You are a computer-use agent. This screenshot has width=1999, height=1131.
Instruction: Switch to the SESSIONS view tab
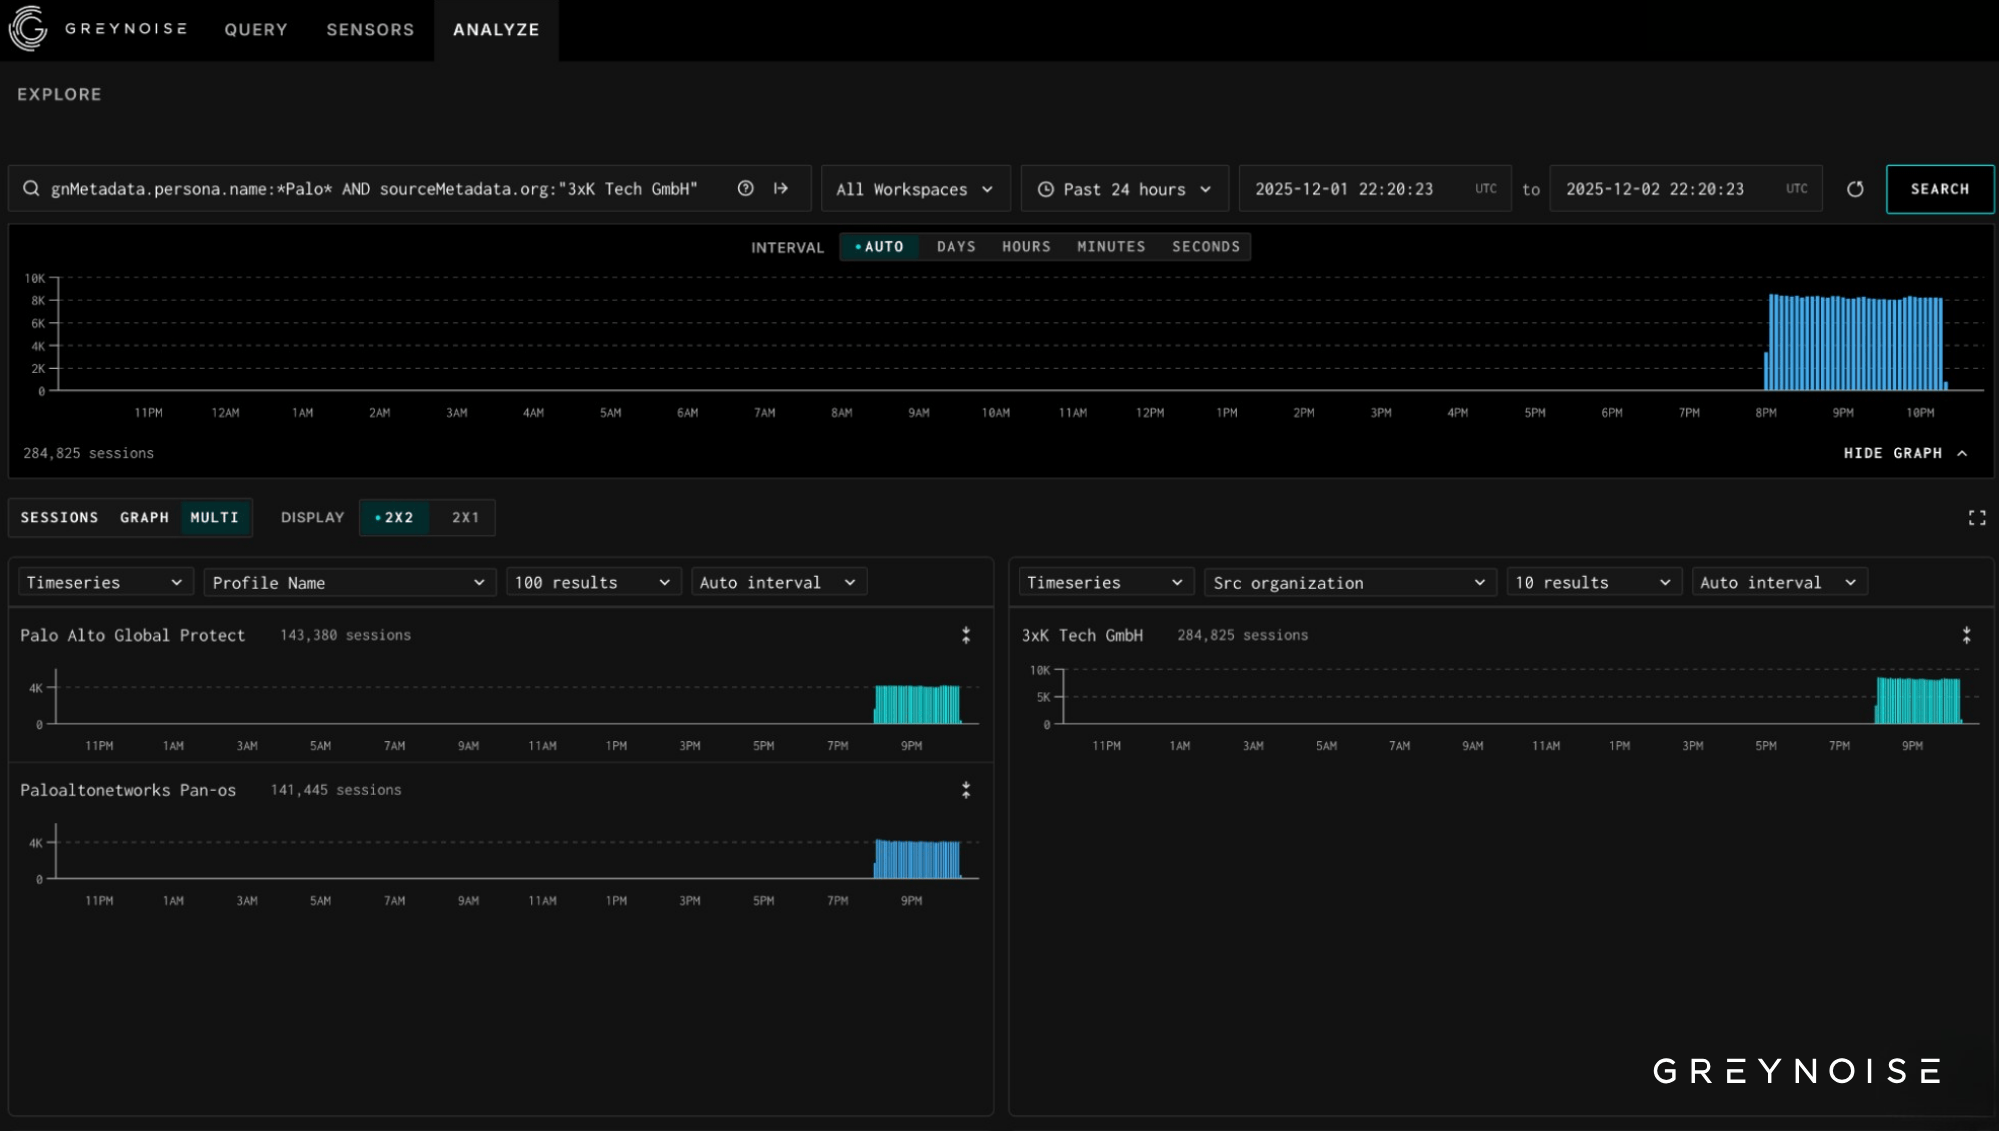[60, 517]
